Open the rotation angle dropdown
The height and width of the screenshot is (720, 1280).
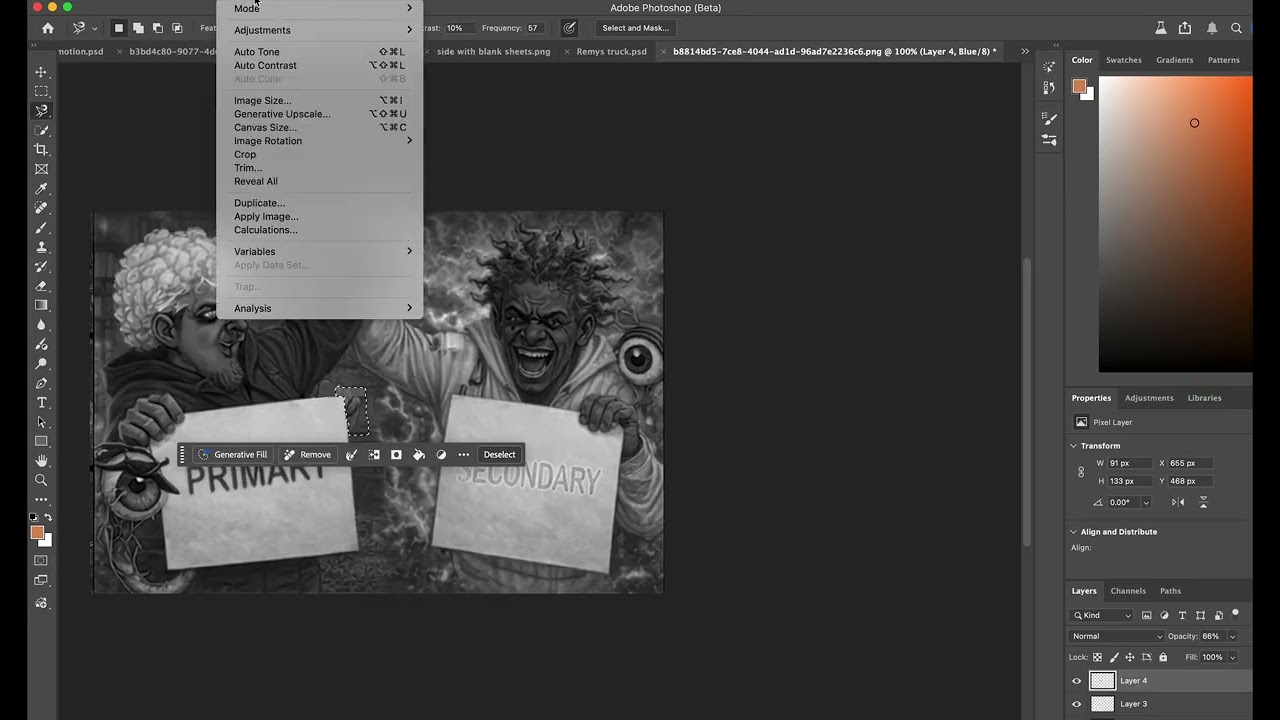[x=1146, y=502]
